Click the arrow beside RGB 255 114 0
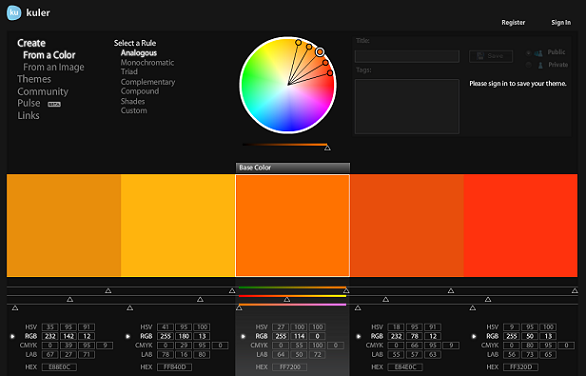The width and height of the screenshot is (586, 376). (243, 336)
